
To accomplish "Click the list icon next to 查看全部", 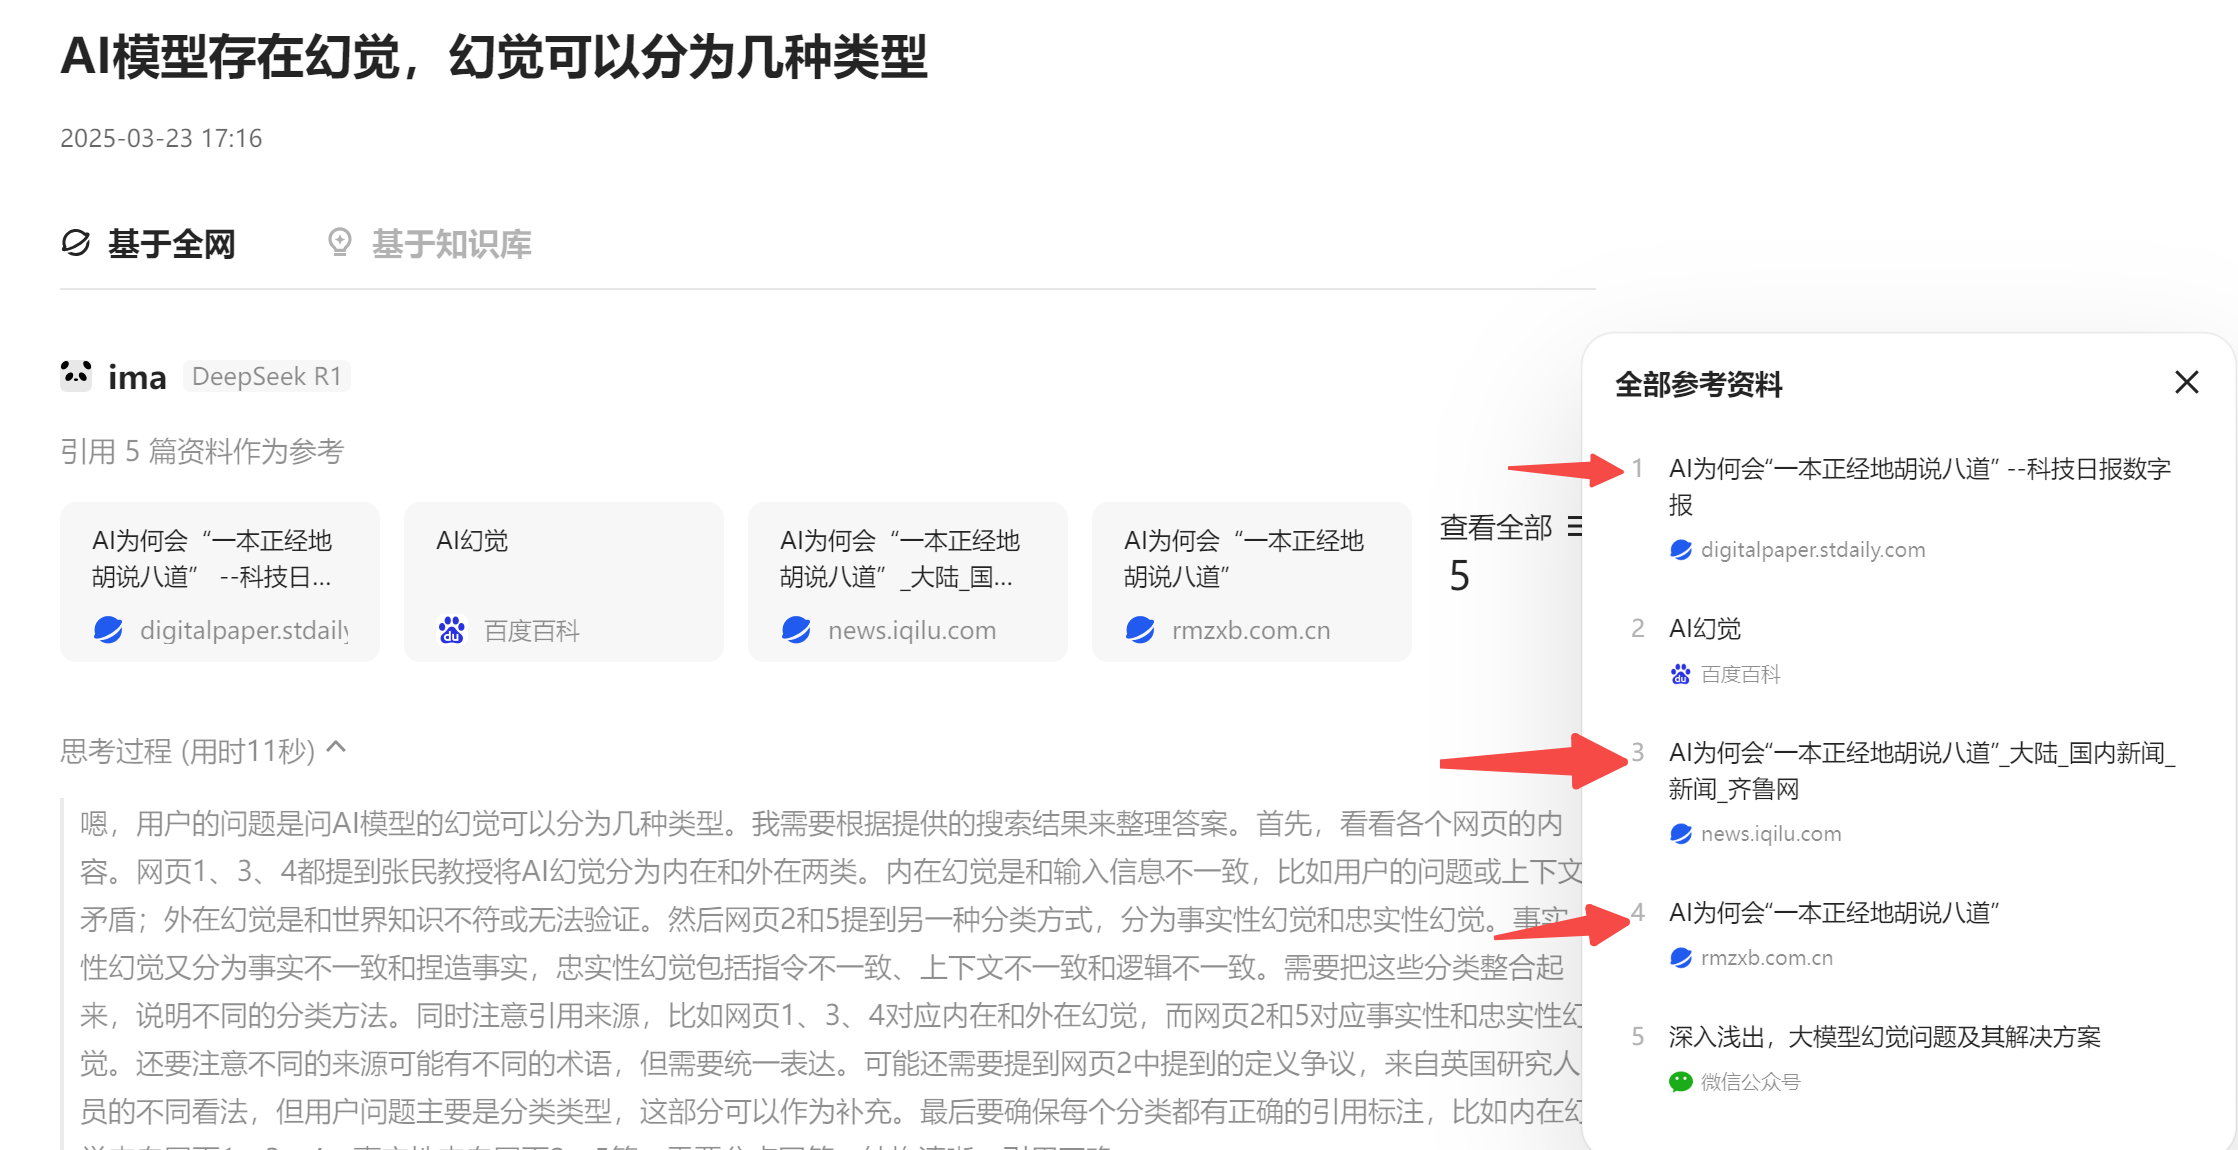I will (x=1575, y=526).
